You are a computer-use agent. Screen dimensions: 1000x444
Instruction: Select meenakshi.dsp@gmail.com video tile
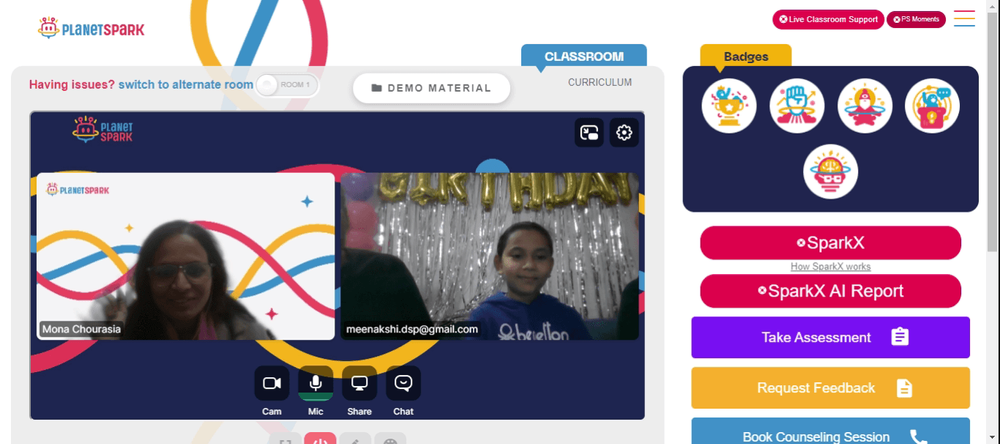coord(490,256)
